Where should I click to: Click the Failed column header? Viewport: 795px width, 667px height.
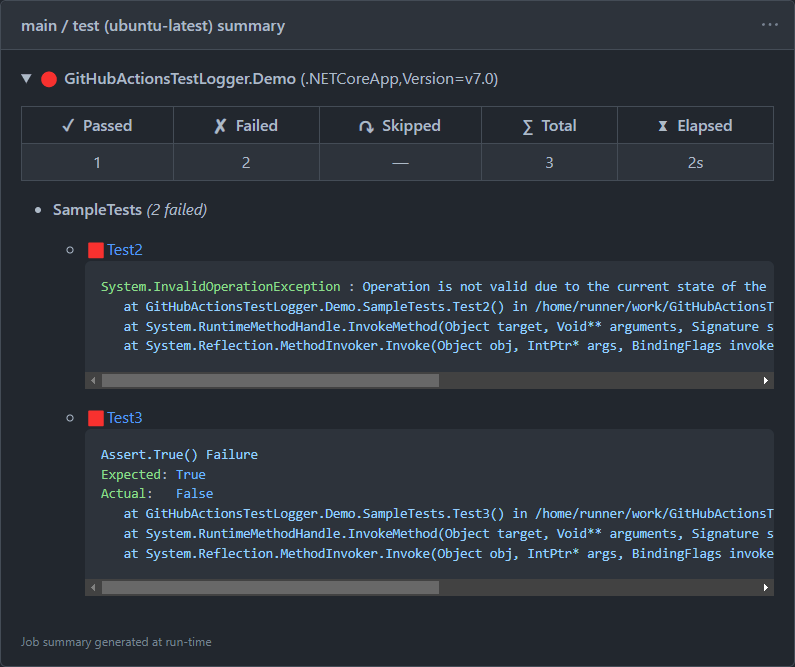coord(246,125)
